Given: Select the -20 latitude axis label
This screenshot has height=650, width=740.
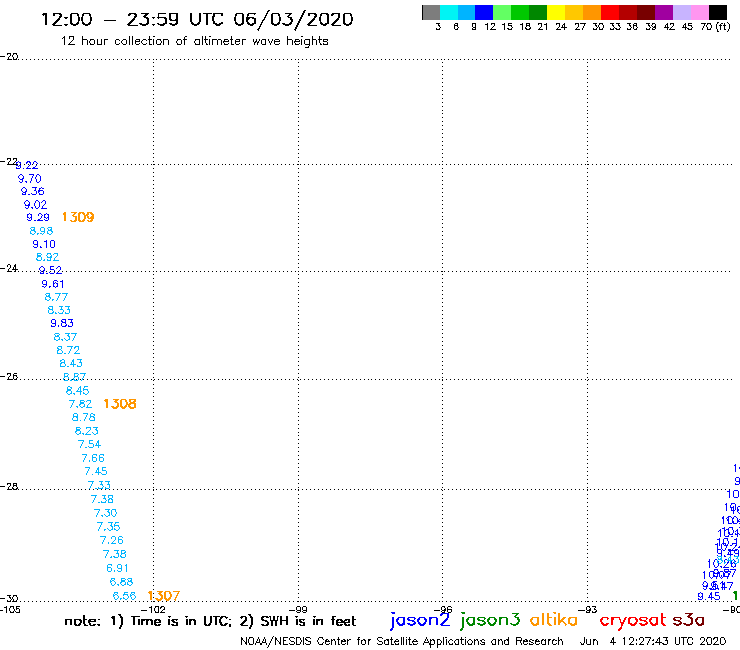Looking at the screenshot, I should pyautogui.click(x=9, y=56).
